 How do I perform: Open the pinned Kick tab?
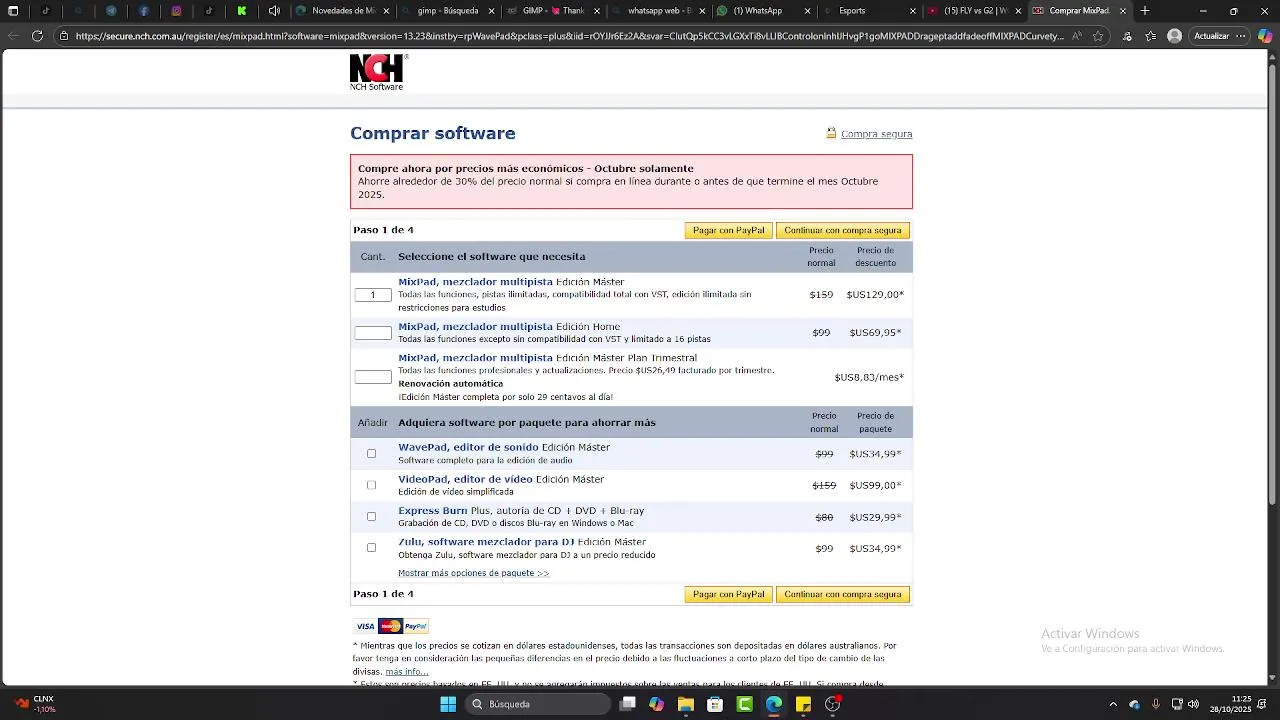click(242, 11)
